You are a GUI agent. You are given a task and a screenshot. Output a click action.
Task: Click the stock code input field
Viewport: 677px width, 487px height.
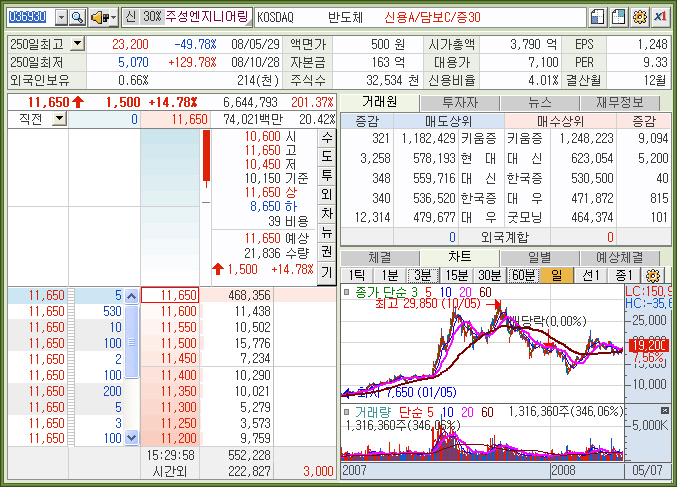29,17
